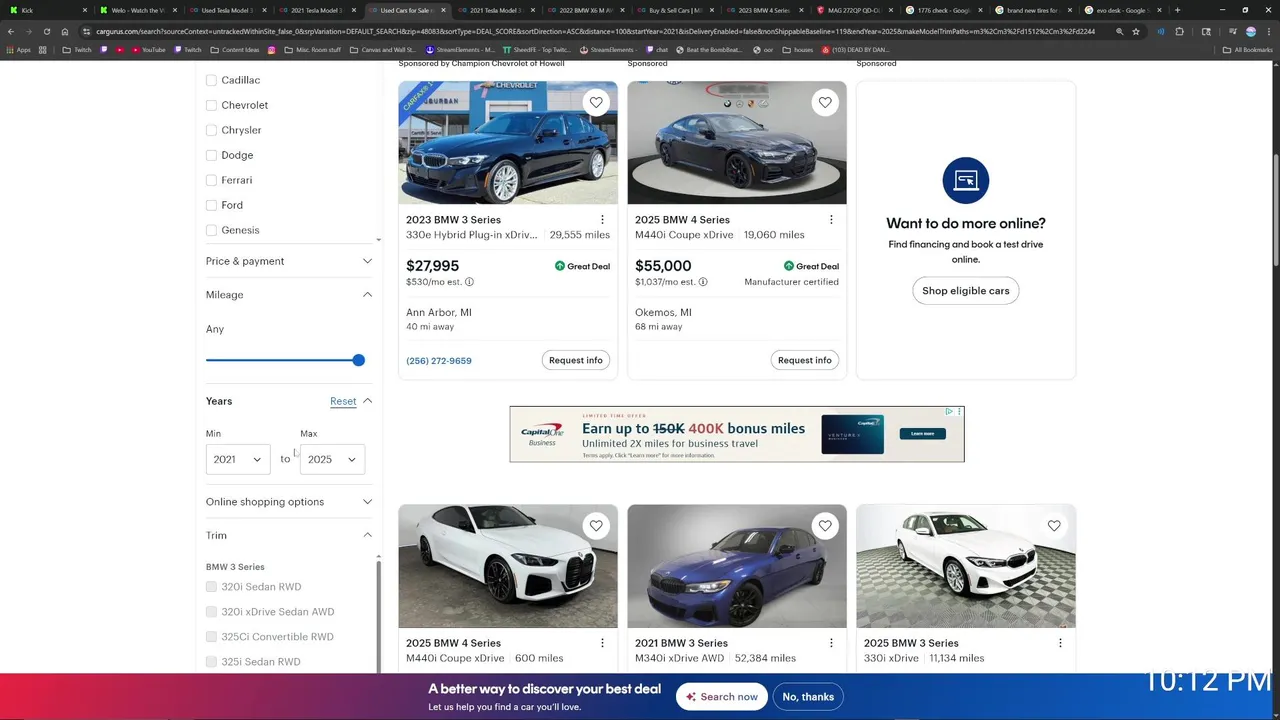Screen dimensions: 1280x720
Task: Expand Online shopping options filter
Action: click(x=289, y=502)
